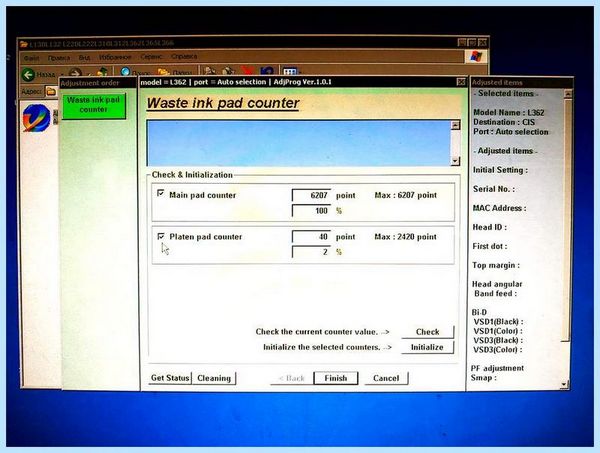The image size is (600, 453).
Task: Click the Up folder icon in Explorer
Action: 102,72
